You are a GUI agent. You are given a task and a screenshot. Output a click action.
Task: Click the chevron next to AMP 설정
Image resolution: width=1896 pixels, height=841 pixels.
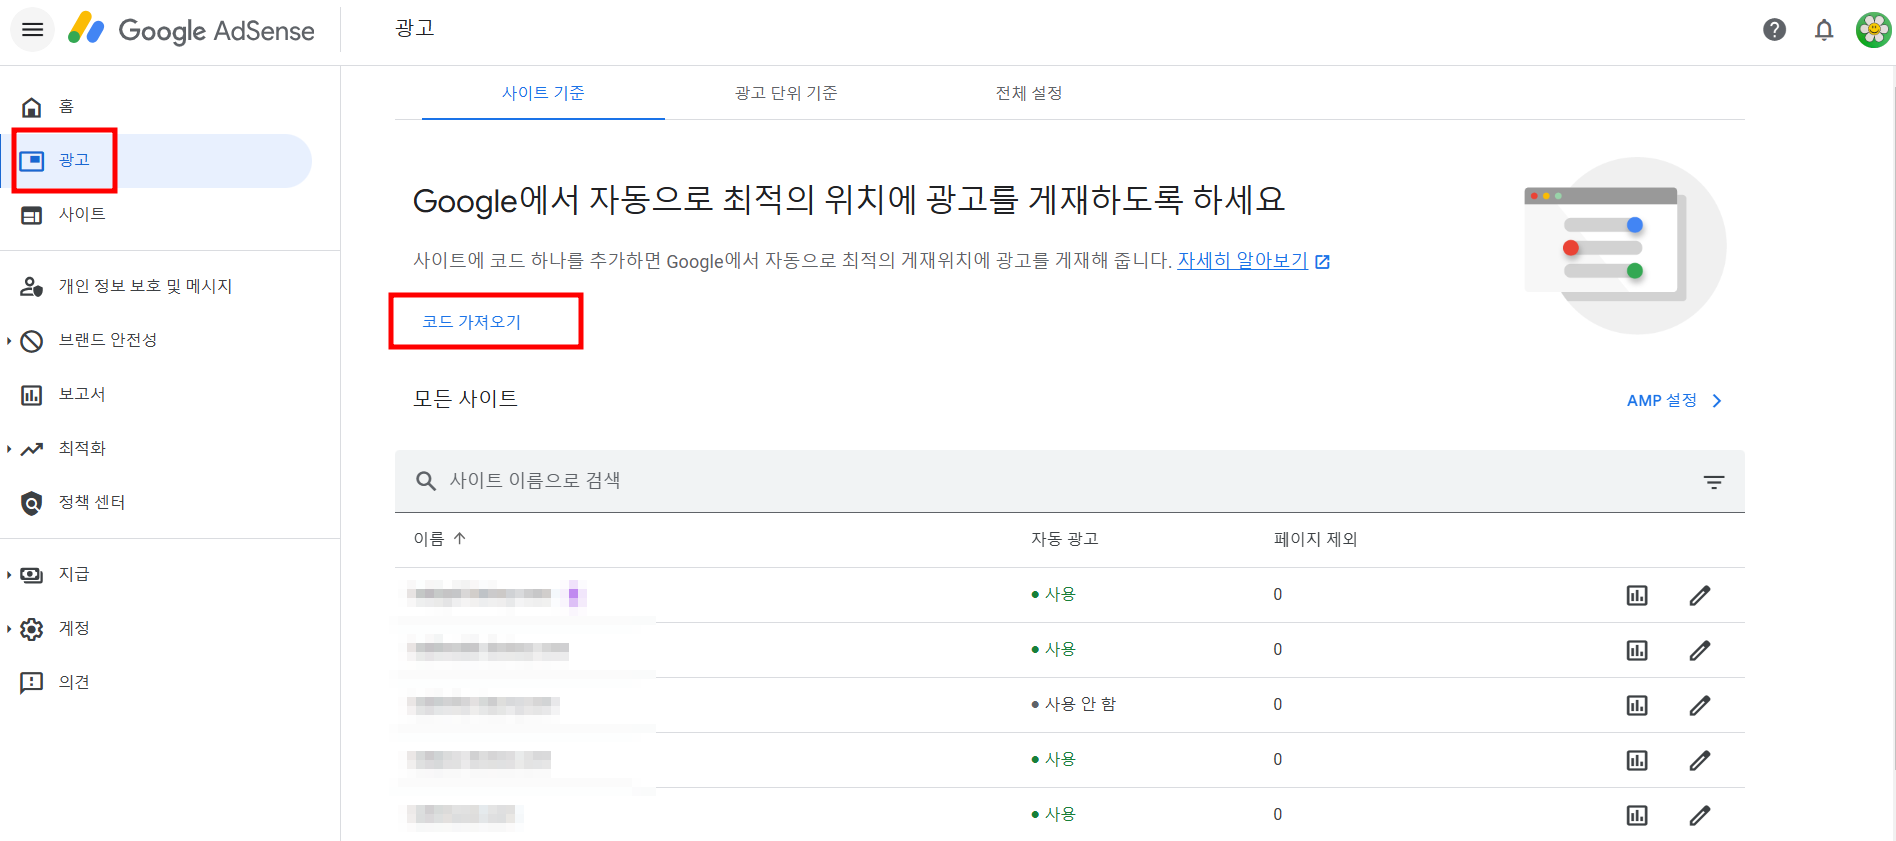click(x=1717, y=401)
